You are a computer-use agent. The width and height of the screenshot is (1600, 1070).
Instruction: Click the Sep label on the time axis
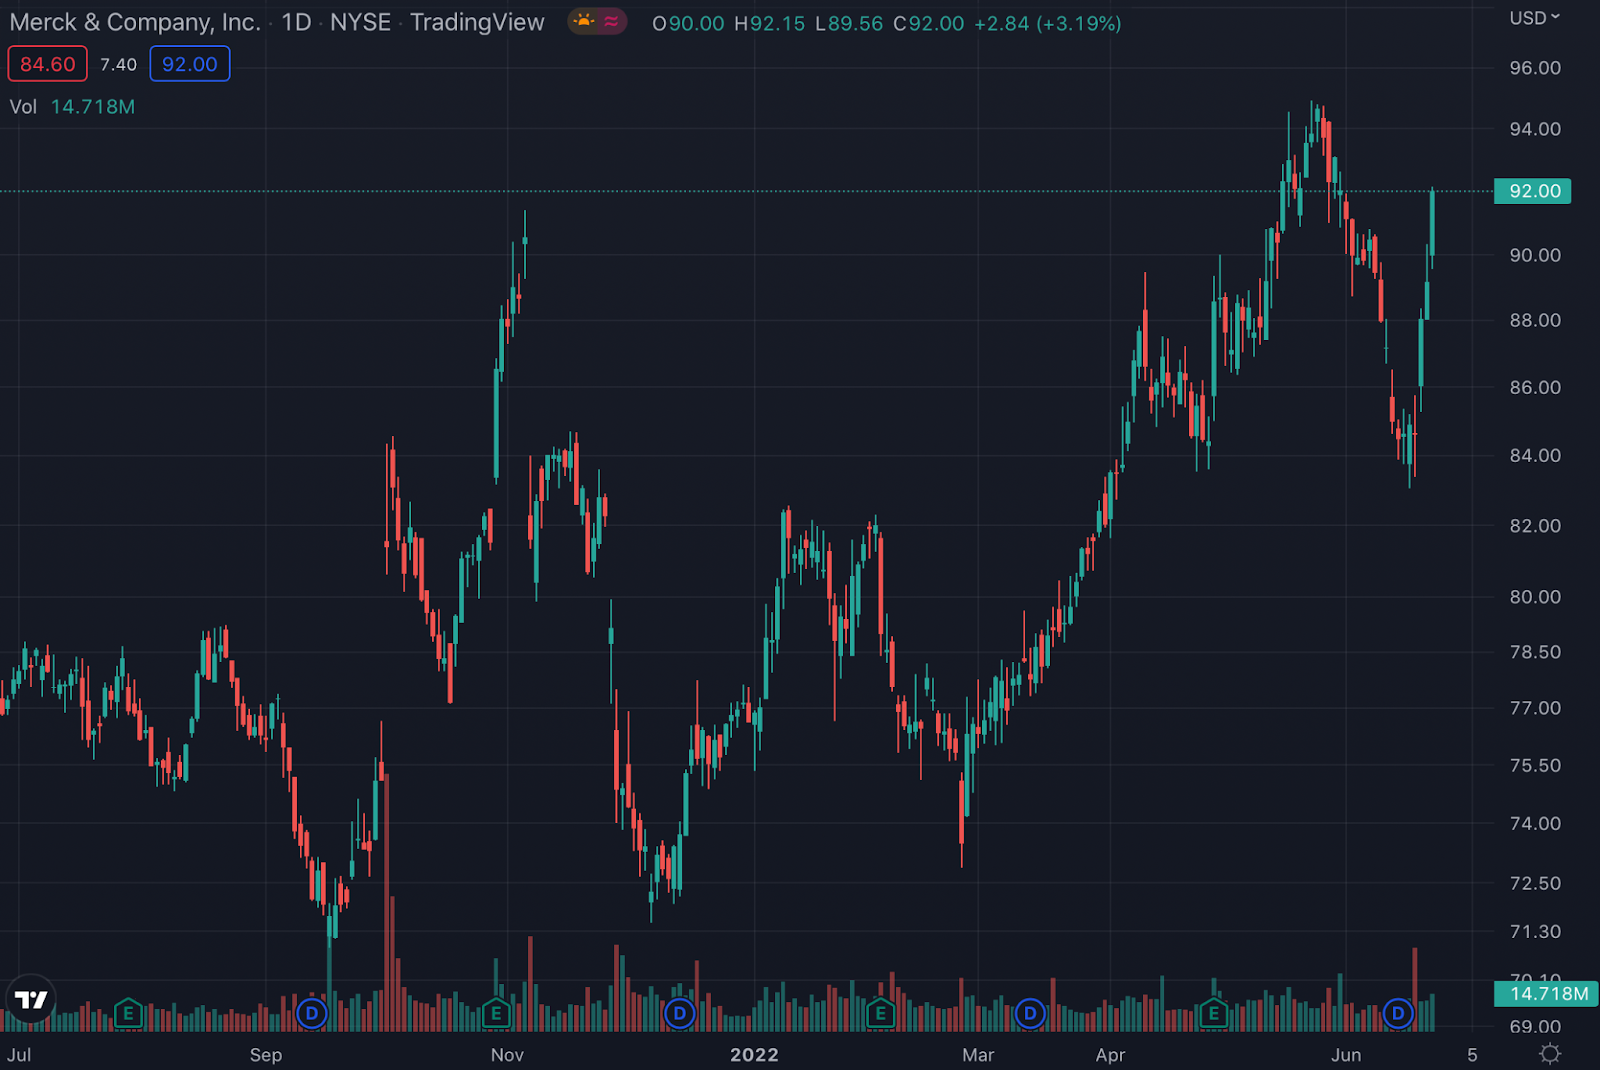pyautogui.click(x=266, y=1055)
